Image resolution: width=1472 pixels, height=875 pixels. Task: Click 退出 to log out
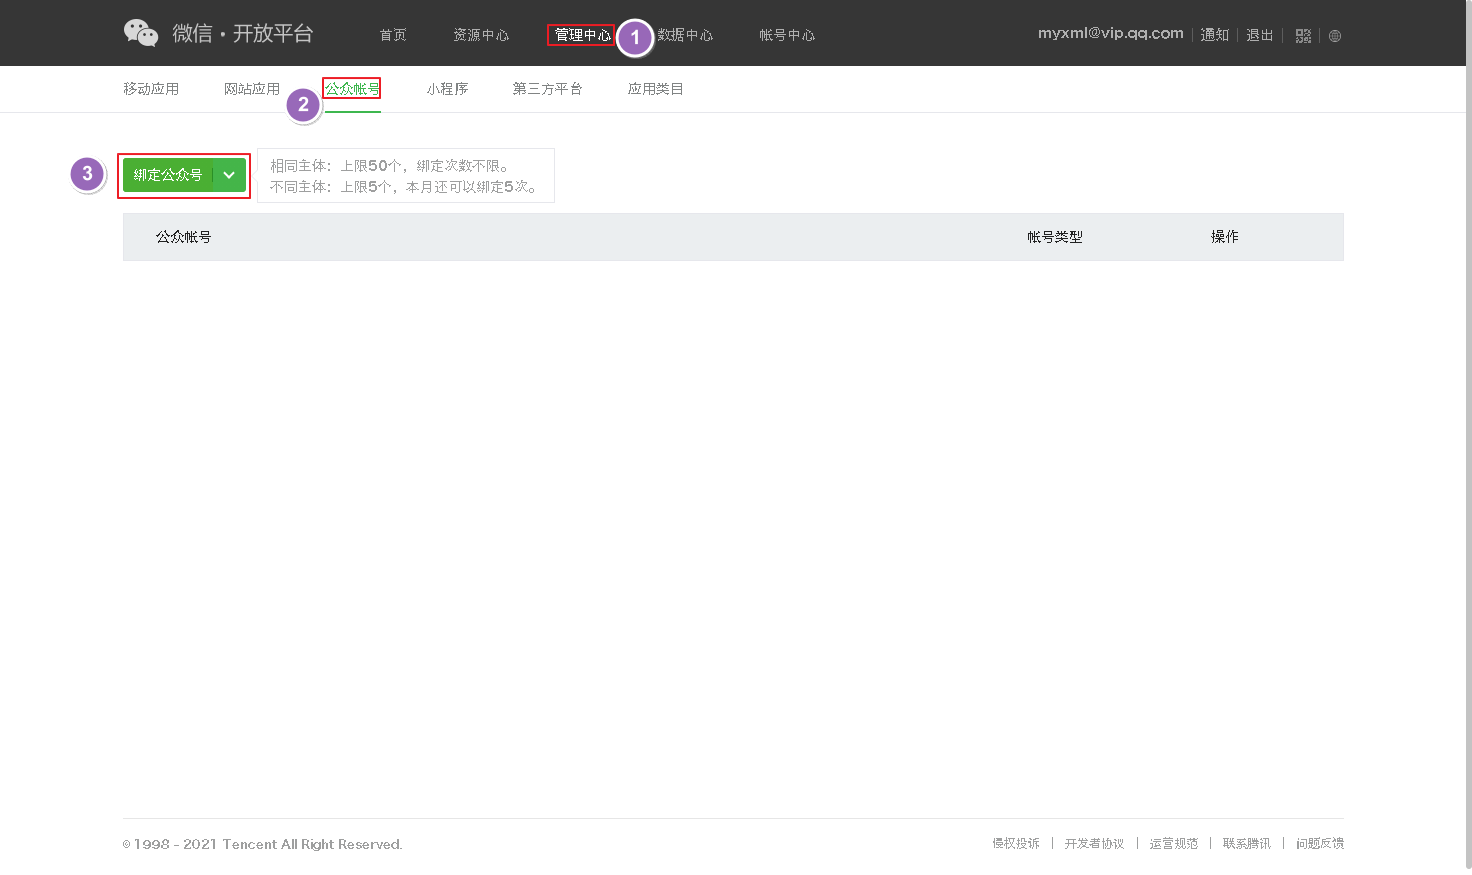click(x=1259, y=35)
